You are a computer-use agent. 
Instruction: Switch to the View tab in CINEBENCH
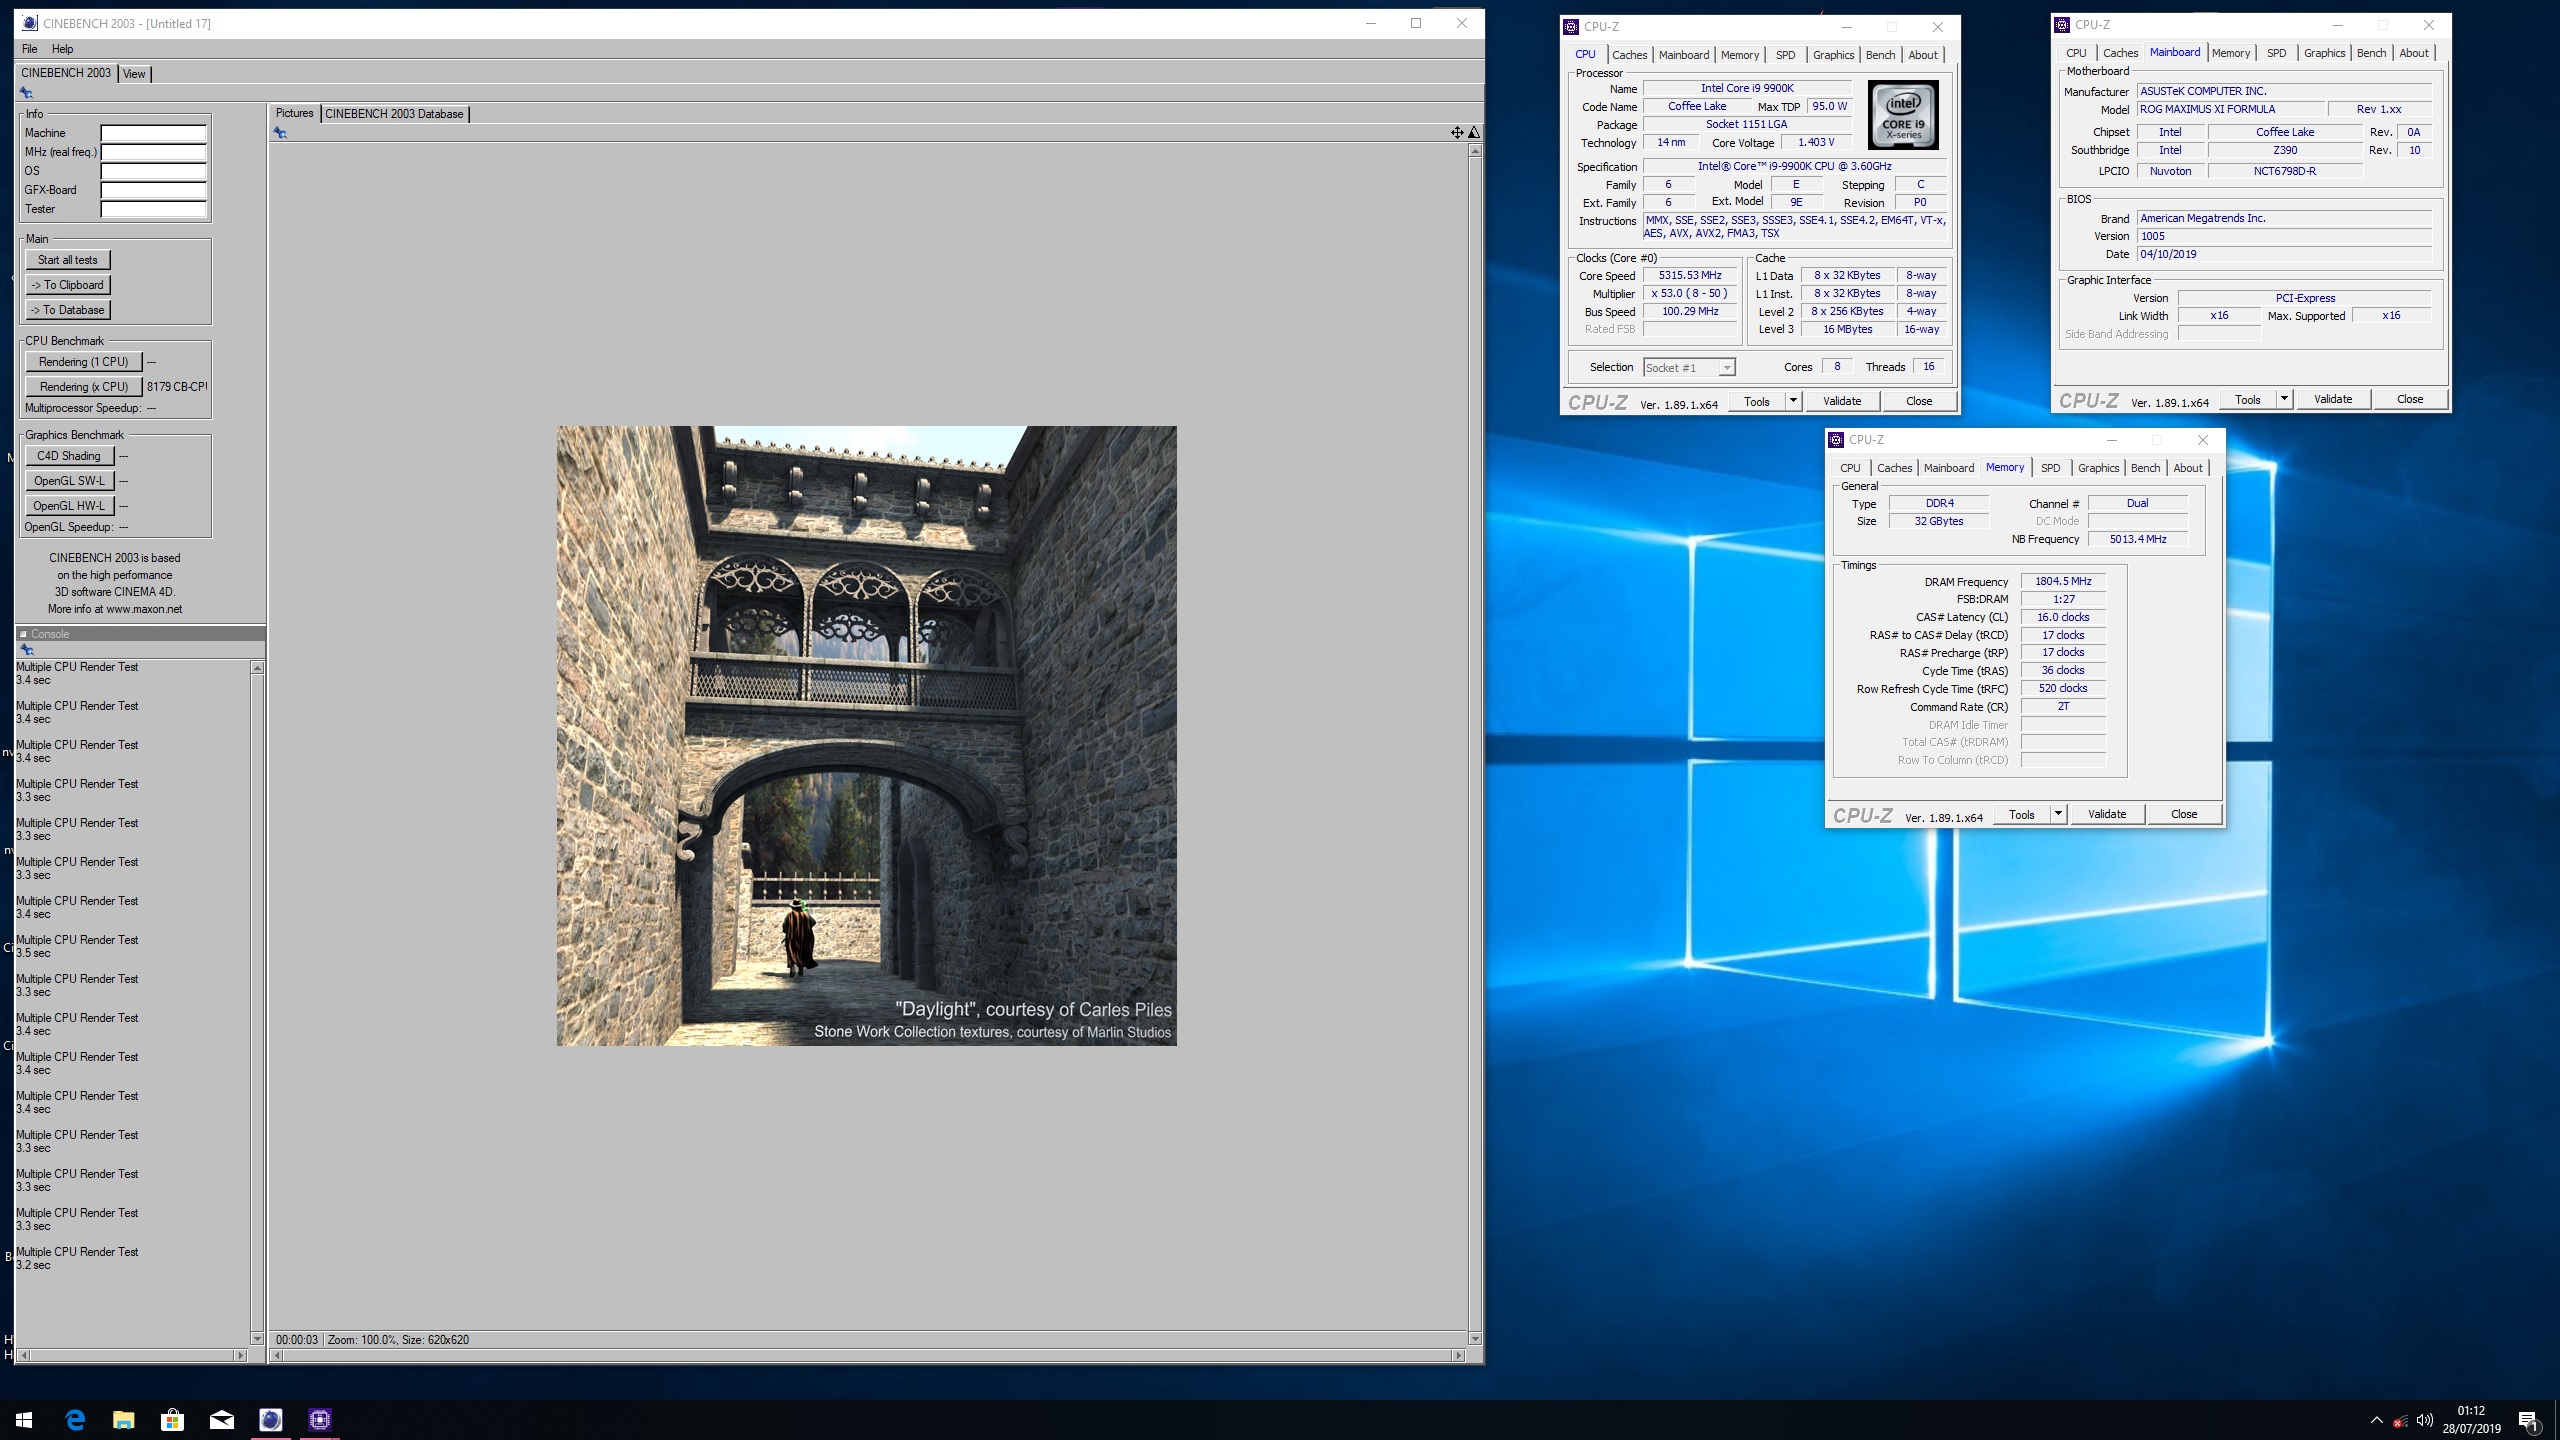point(134,74)
